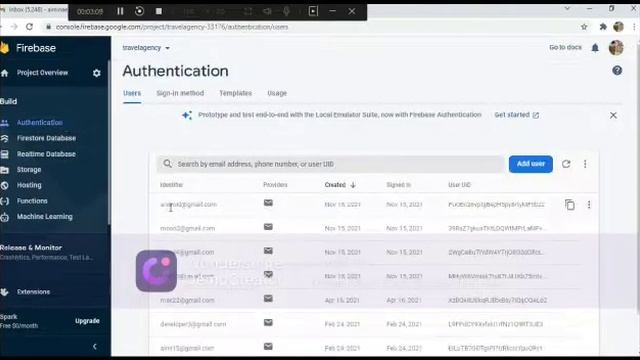Open Hosting in the sidebar
Image resolution: width=640 pixels, height=360 pixels.
point(29,185)
